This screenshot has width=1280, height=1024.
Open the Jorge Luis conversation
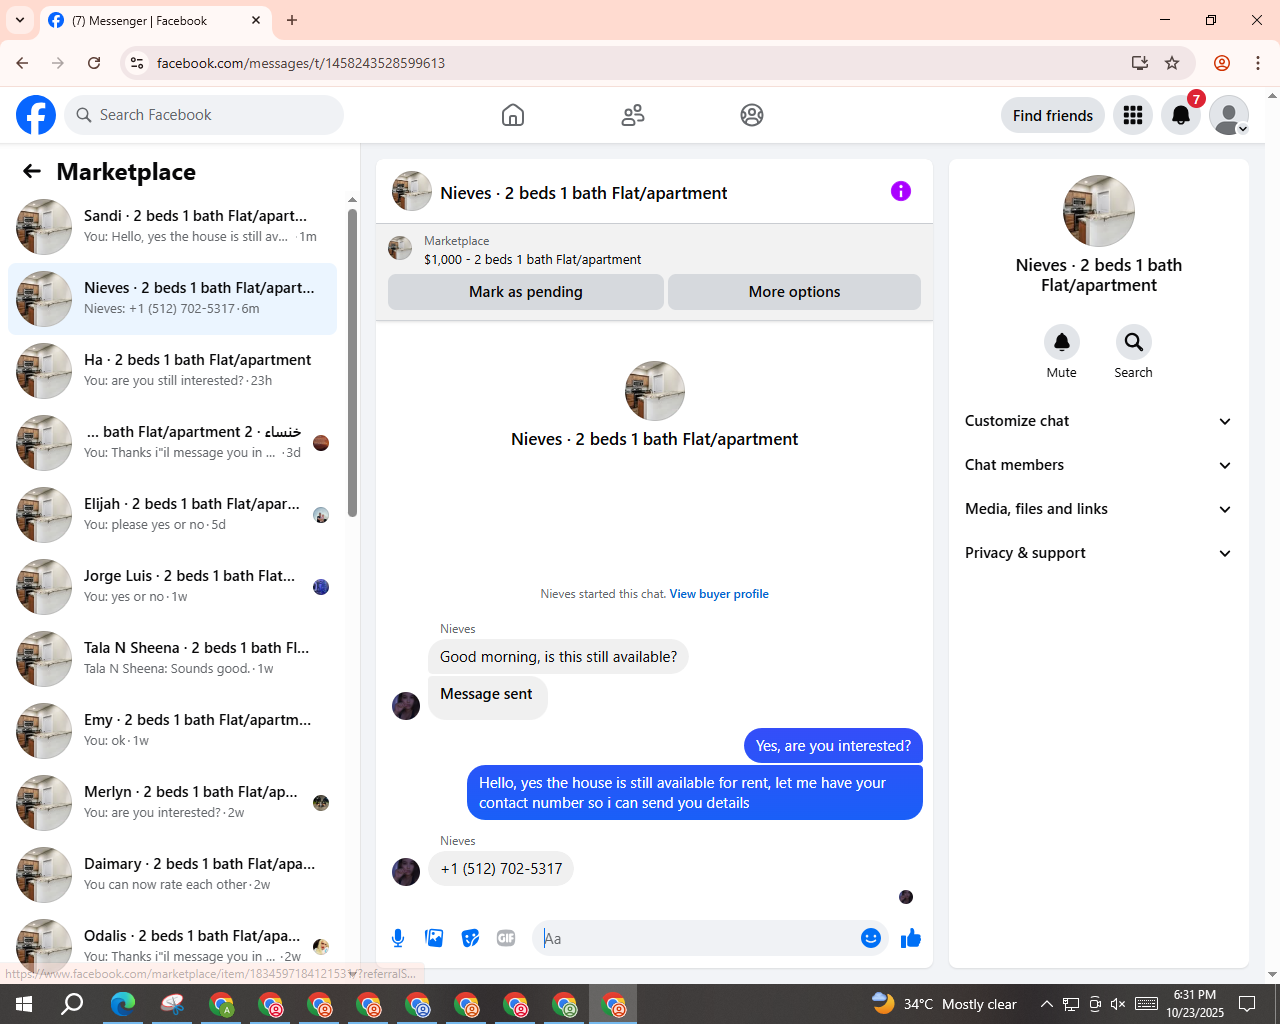point(172,587)
